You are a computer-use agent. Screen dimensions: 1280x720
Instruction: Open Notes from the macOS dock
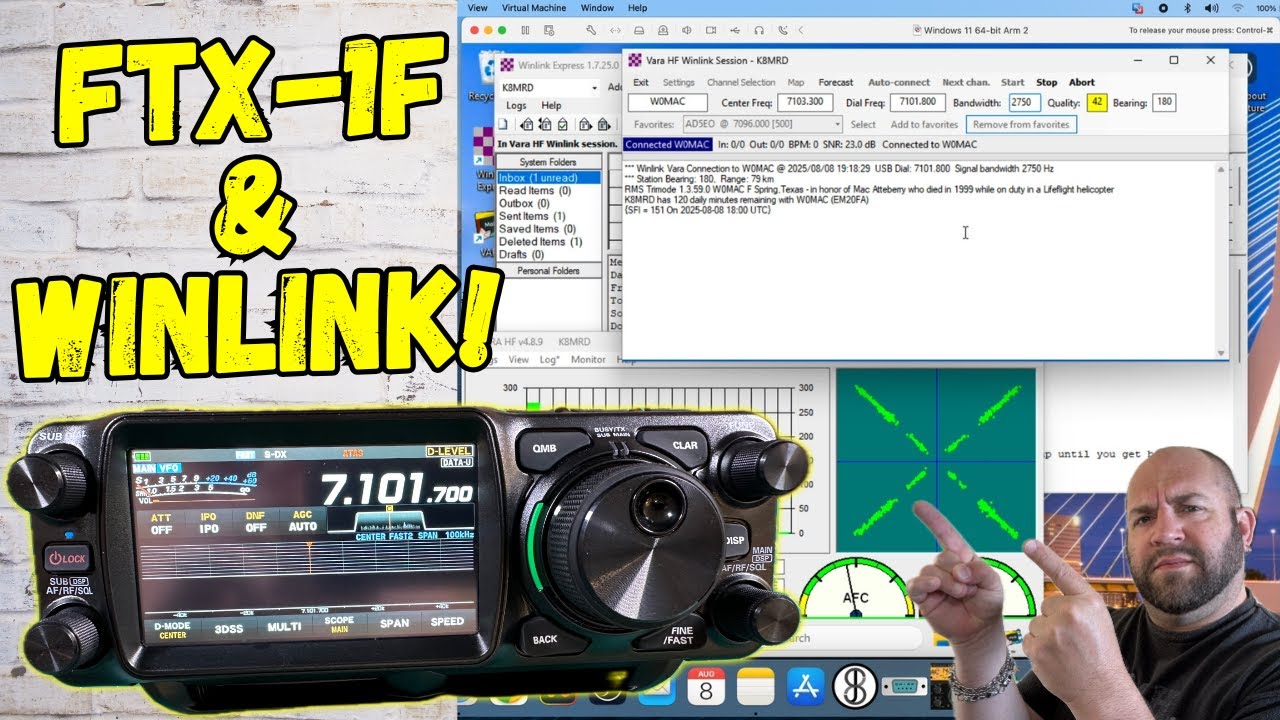(756, 687)
